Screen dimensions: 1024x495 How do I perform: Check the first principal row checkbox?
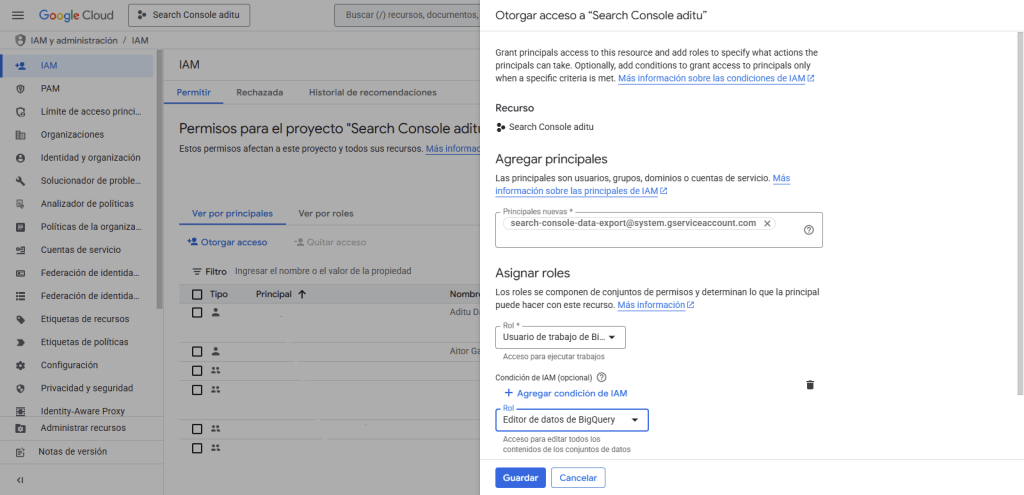pyautogui.click(x=197, y=312)
